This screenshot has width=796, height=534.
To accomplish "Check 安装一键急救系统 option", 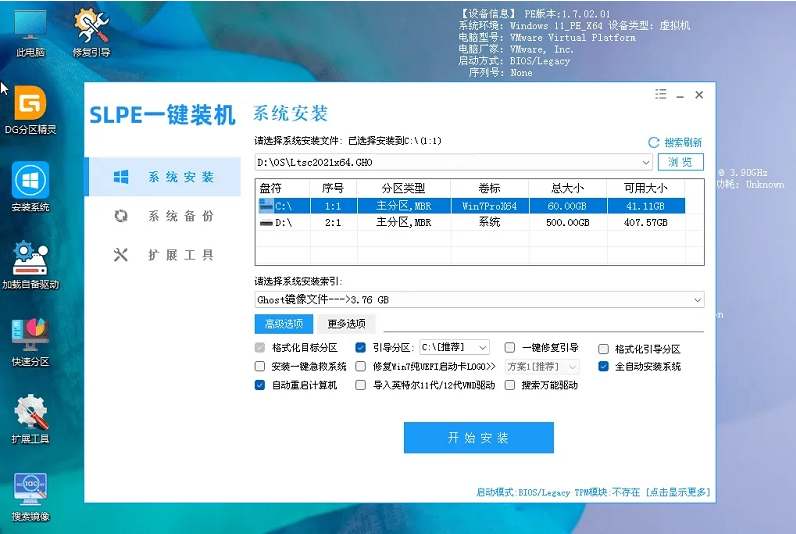I will pos(260,366).
